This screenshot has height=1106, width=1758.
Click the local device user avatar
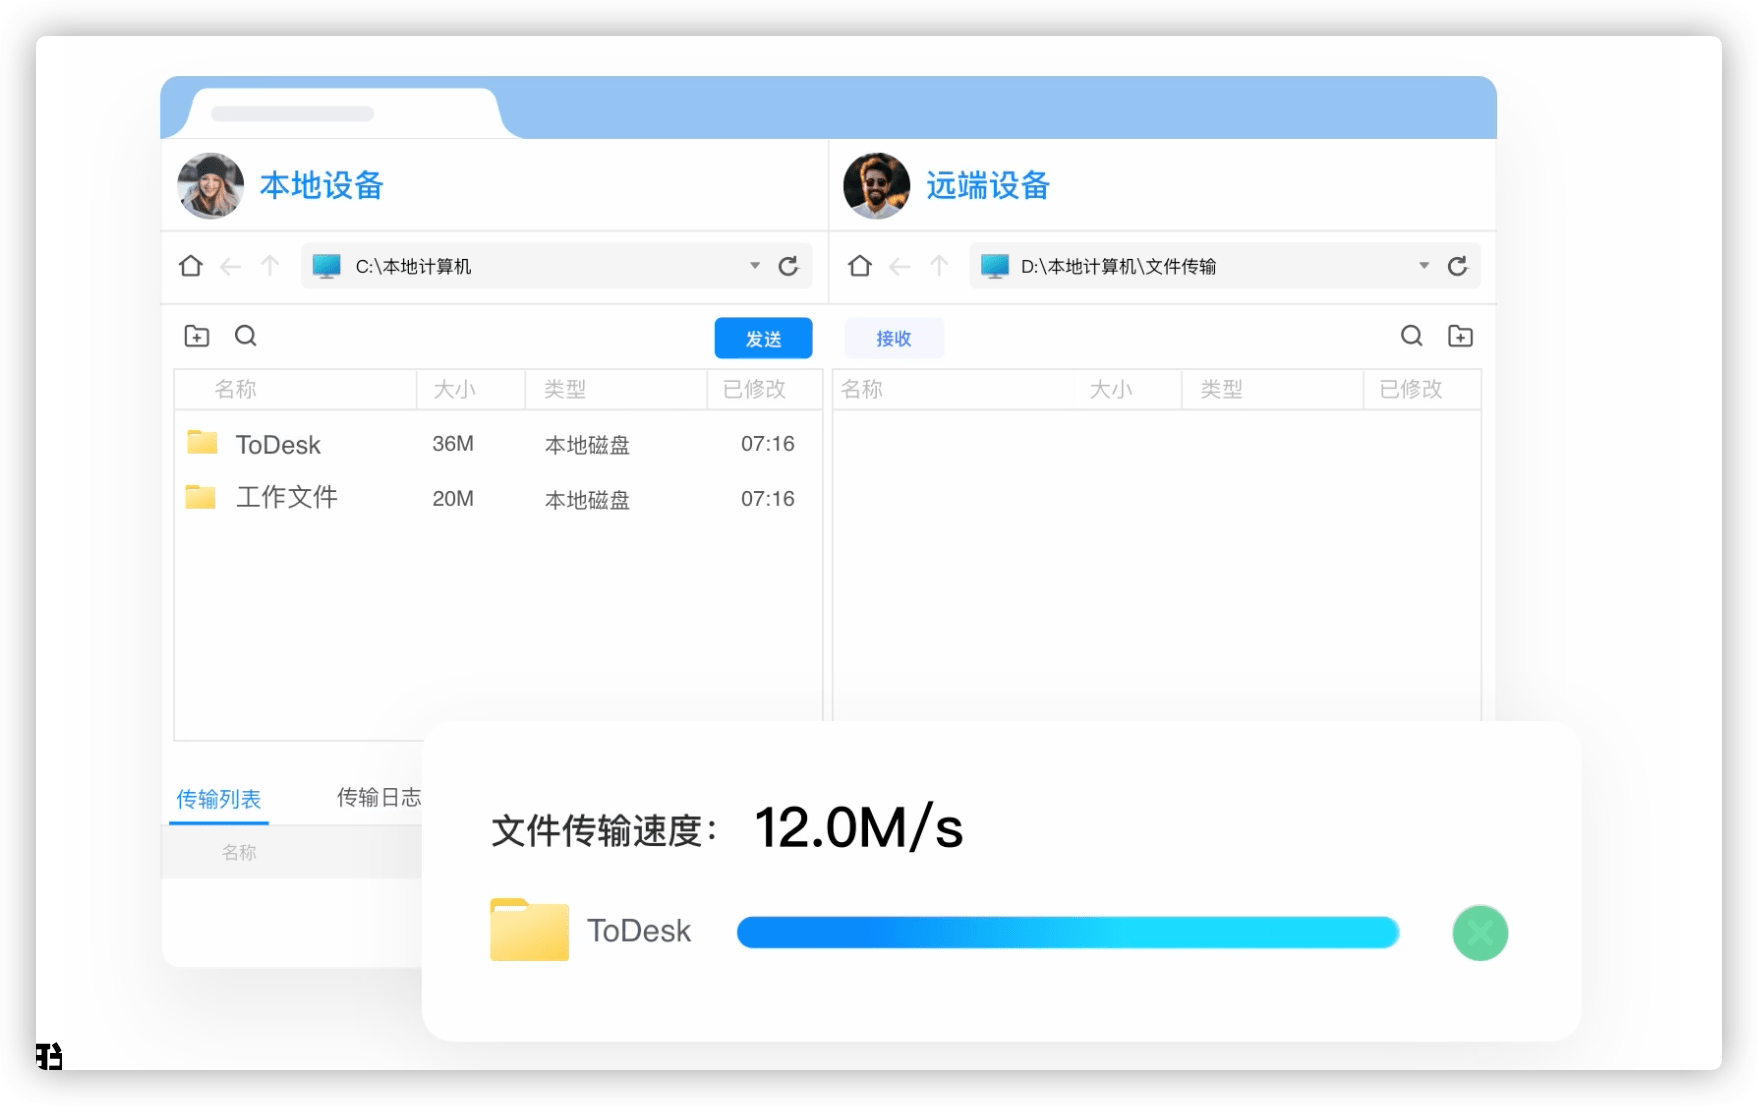click(210, 185)
